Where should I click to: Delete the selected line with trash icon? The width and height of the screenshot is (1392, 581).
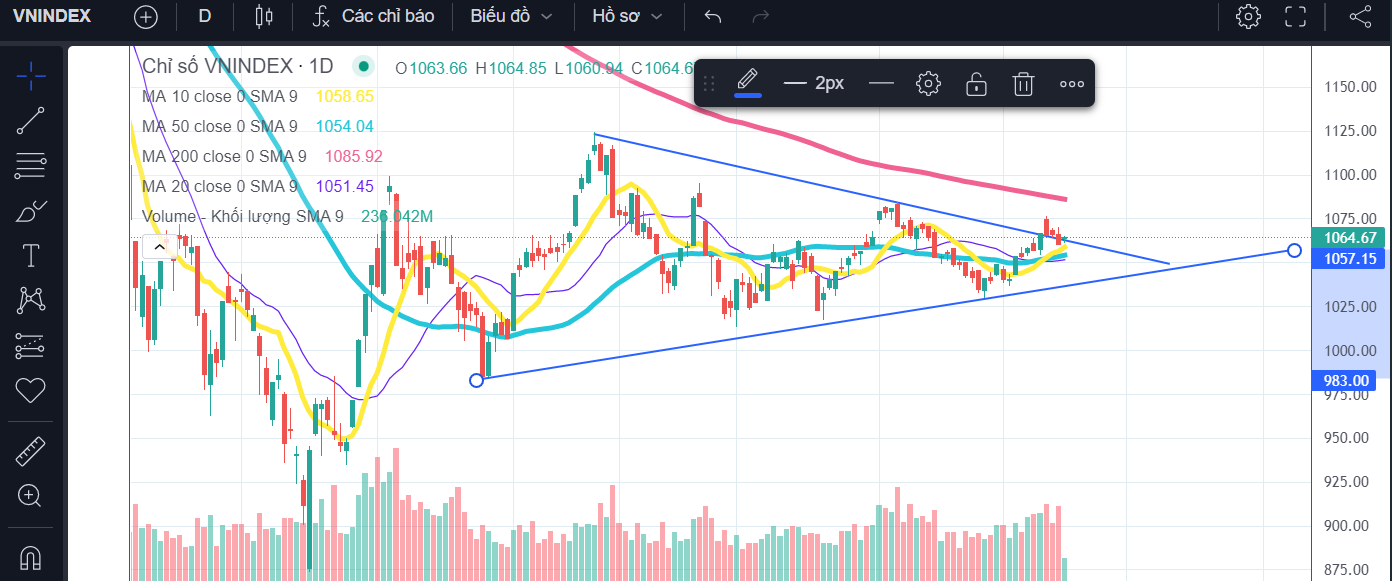1022,84
